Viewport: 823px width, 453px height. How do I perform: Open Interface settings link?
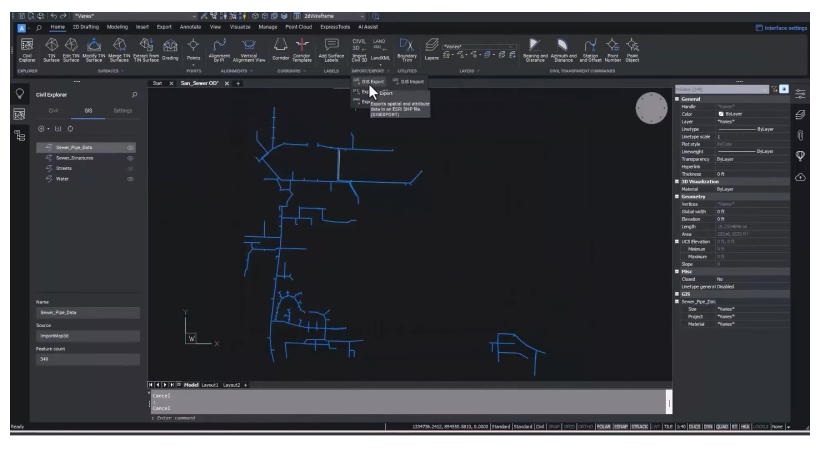click(785, 28)
